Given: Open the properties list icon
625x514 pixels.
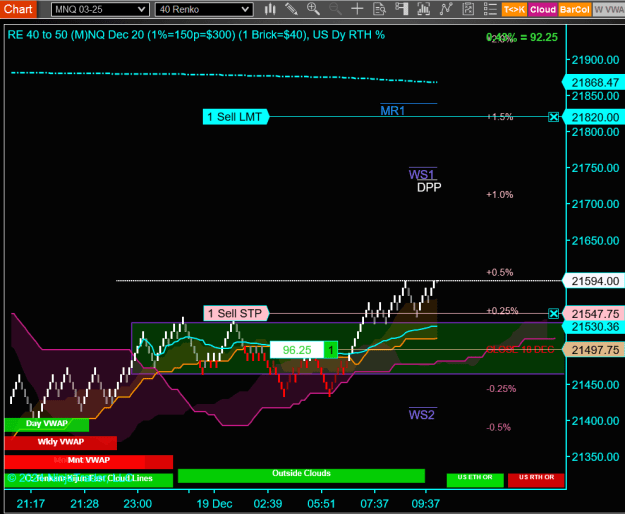Looking at the screenshot, I should point(490,9).
